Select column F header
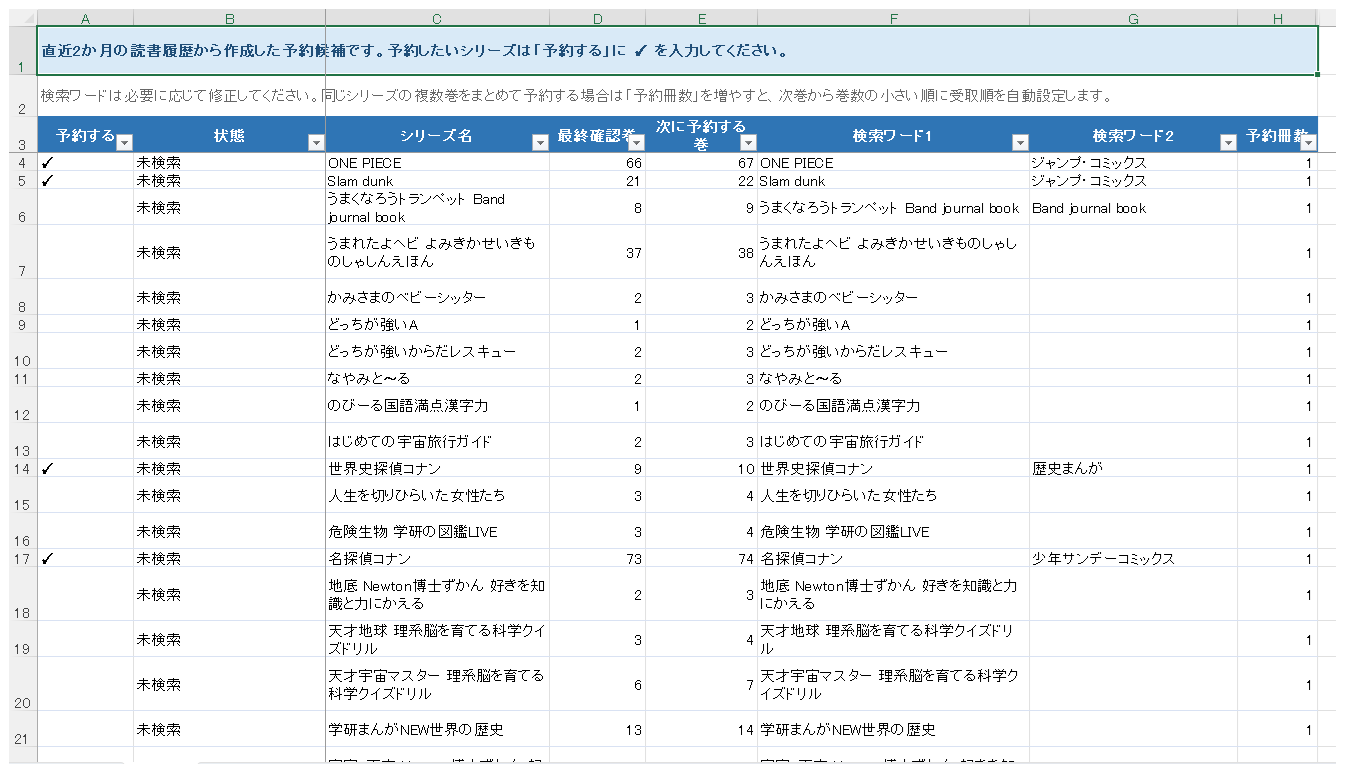The width and height of the screenshot is (1354, 764). pos(893,19)
